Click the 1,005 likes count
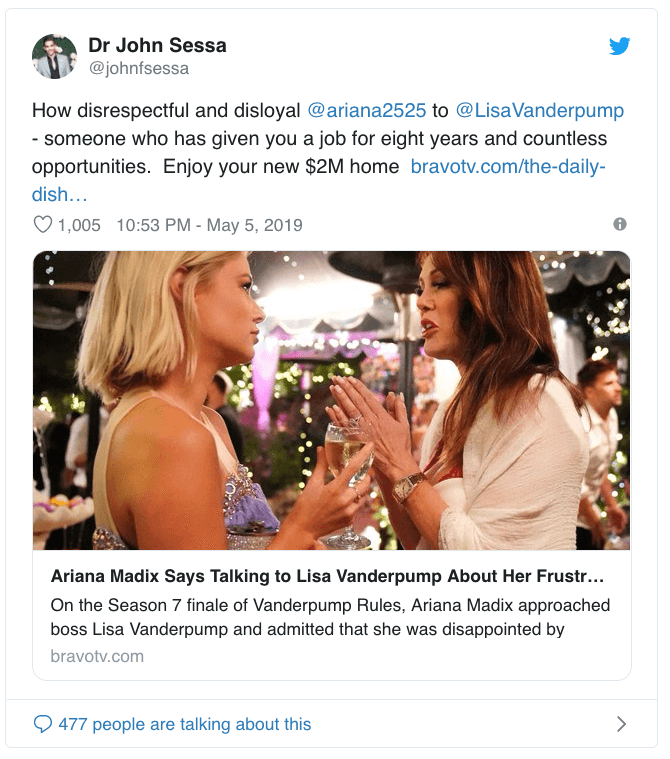The image size is (670, 759). point(79,225)
